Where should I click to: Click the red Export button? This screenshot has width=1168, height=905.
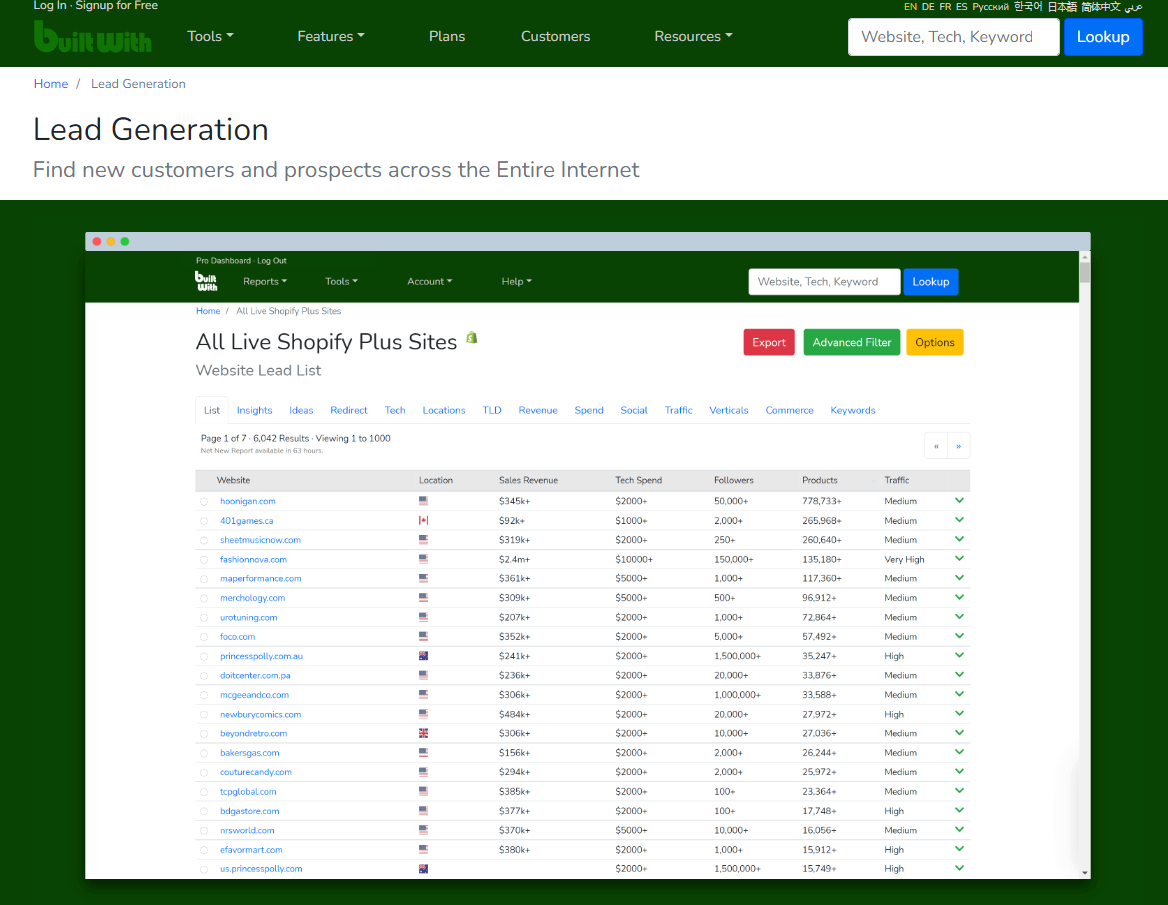tap(769, 343)
